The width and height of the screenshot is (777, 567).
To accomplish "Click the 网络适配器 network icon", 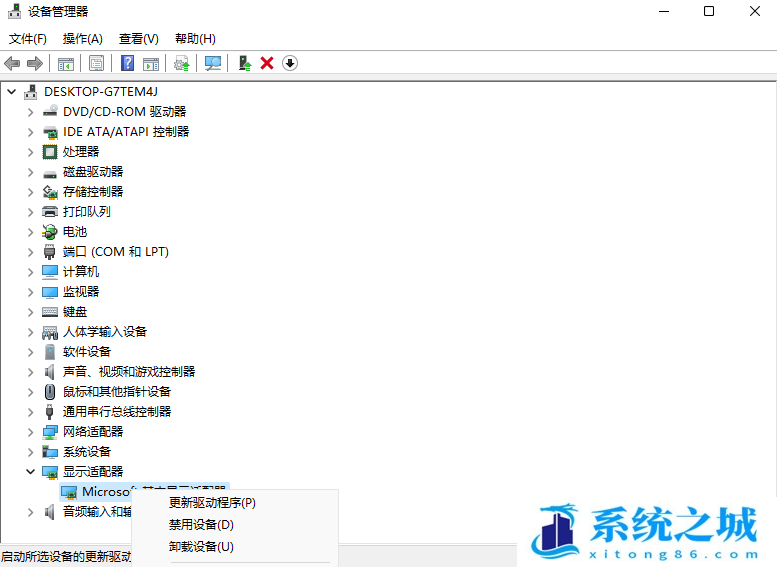I will tap(50, 432).
